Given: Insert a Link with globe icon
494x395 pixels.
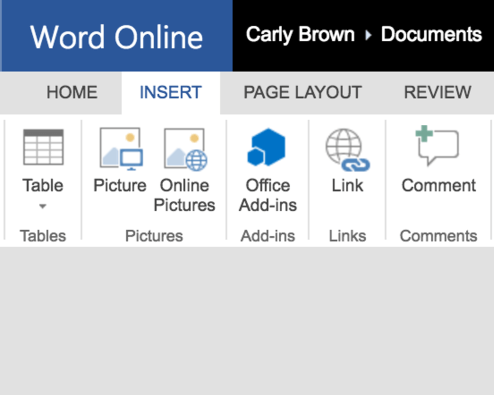Looking at the screenshot, I should click(x=348, y=150).
